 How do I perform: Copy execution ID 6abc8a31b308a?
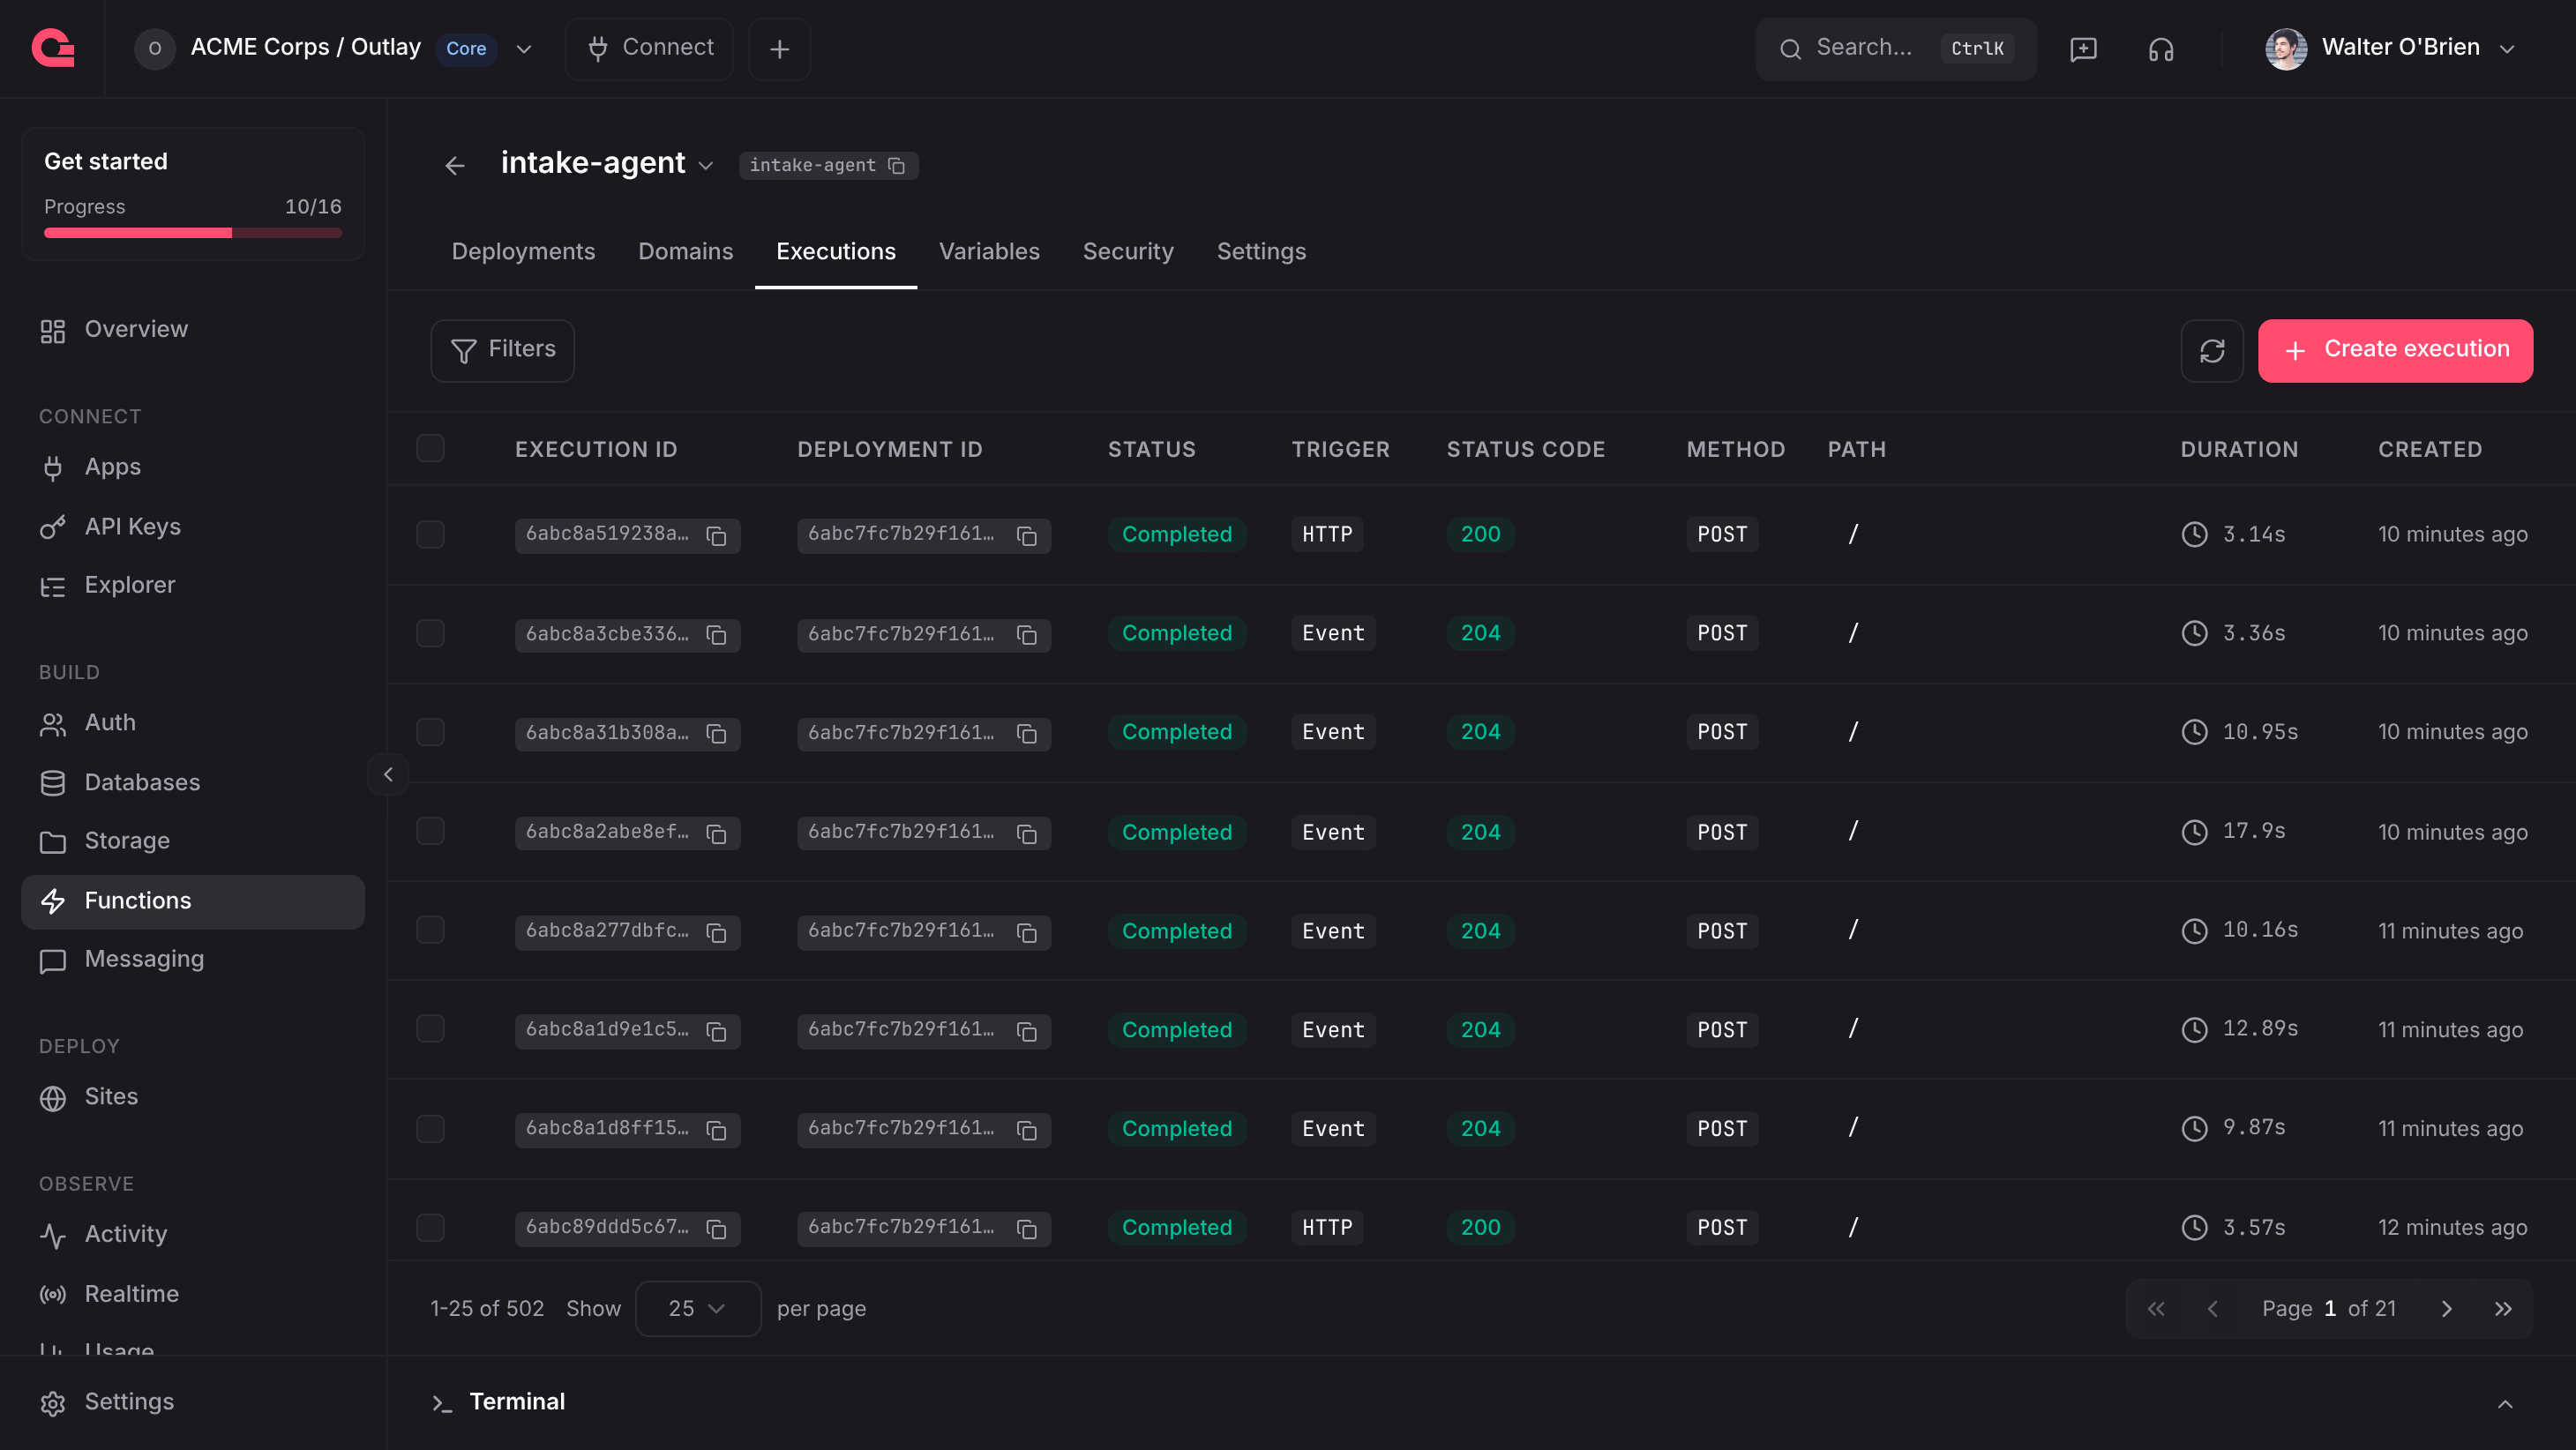[x=716, y=733]
